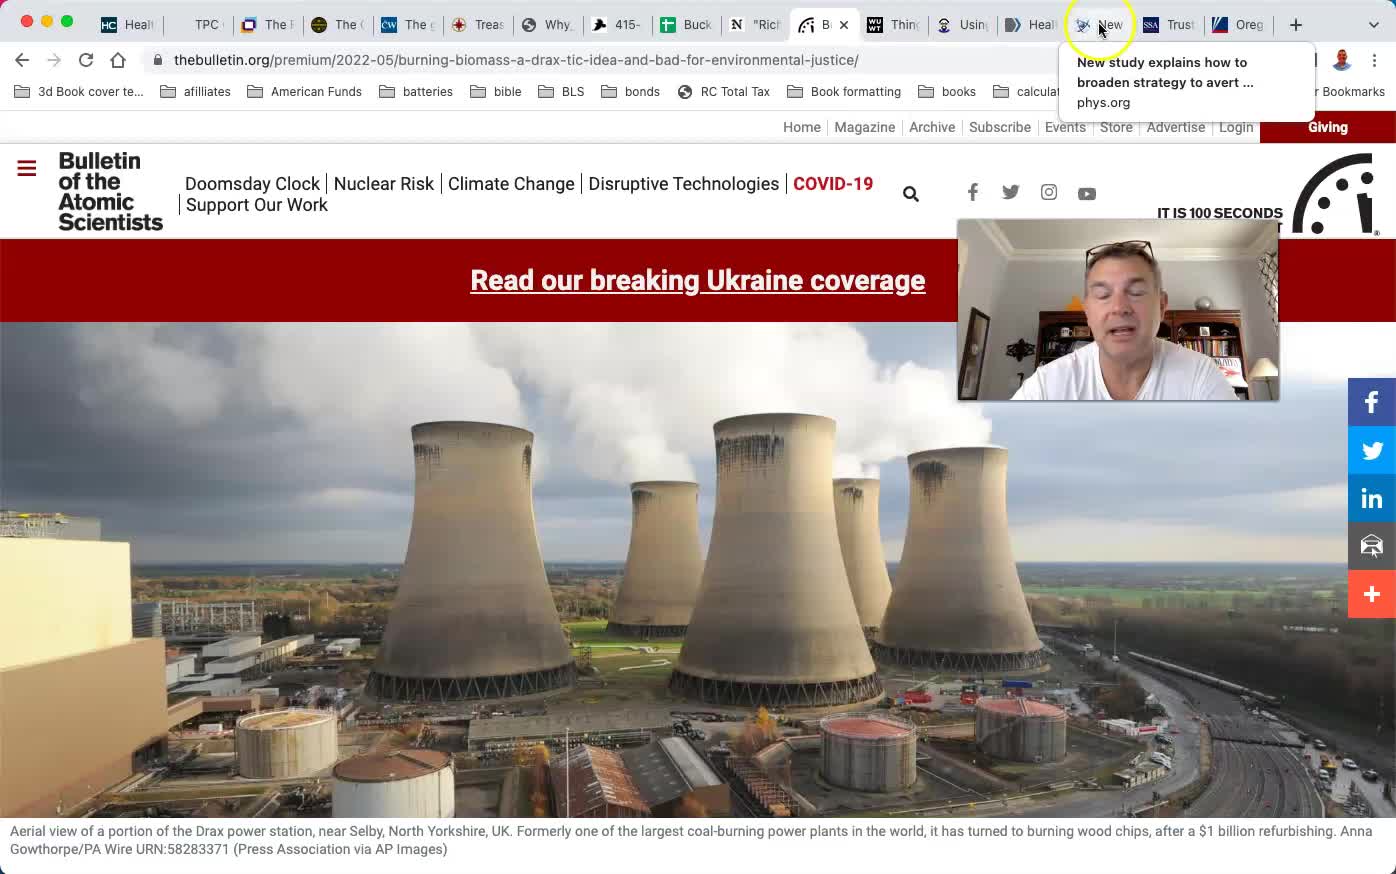Open Climate Change menu item
The image size is (1396, 874).
tap(511, 184)
